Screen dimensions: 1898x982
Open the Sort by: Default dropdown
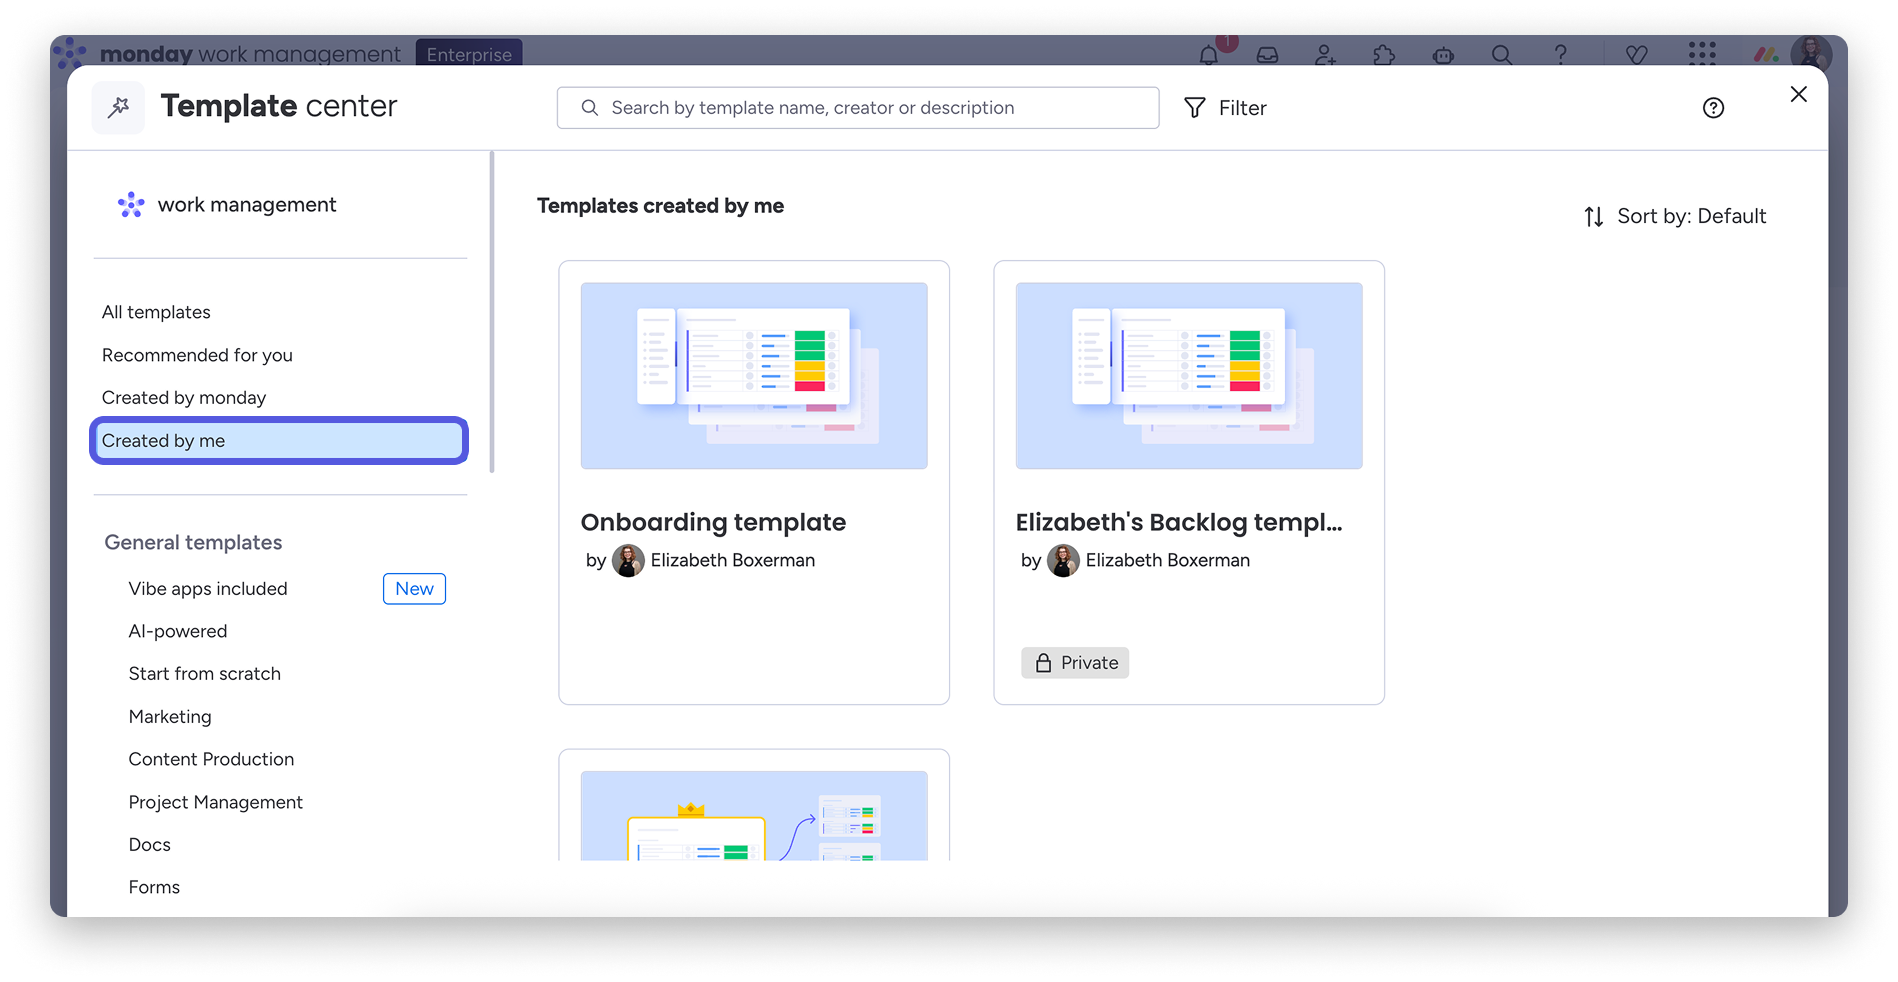(x=1675, y=216)
